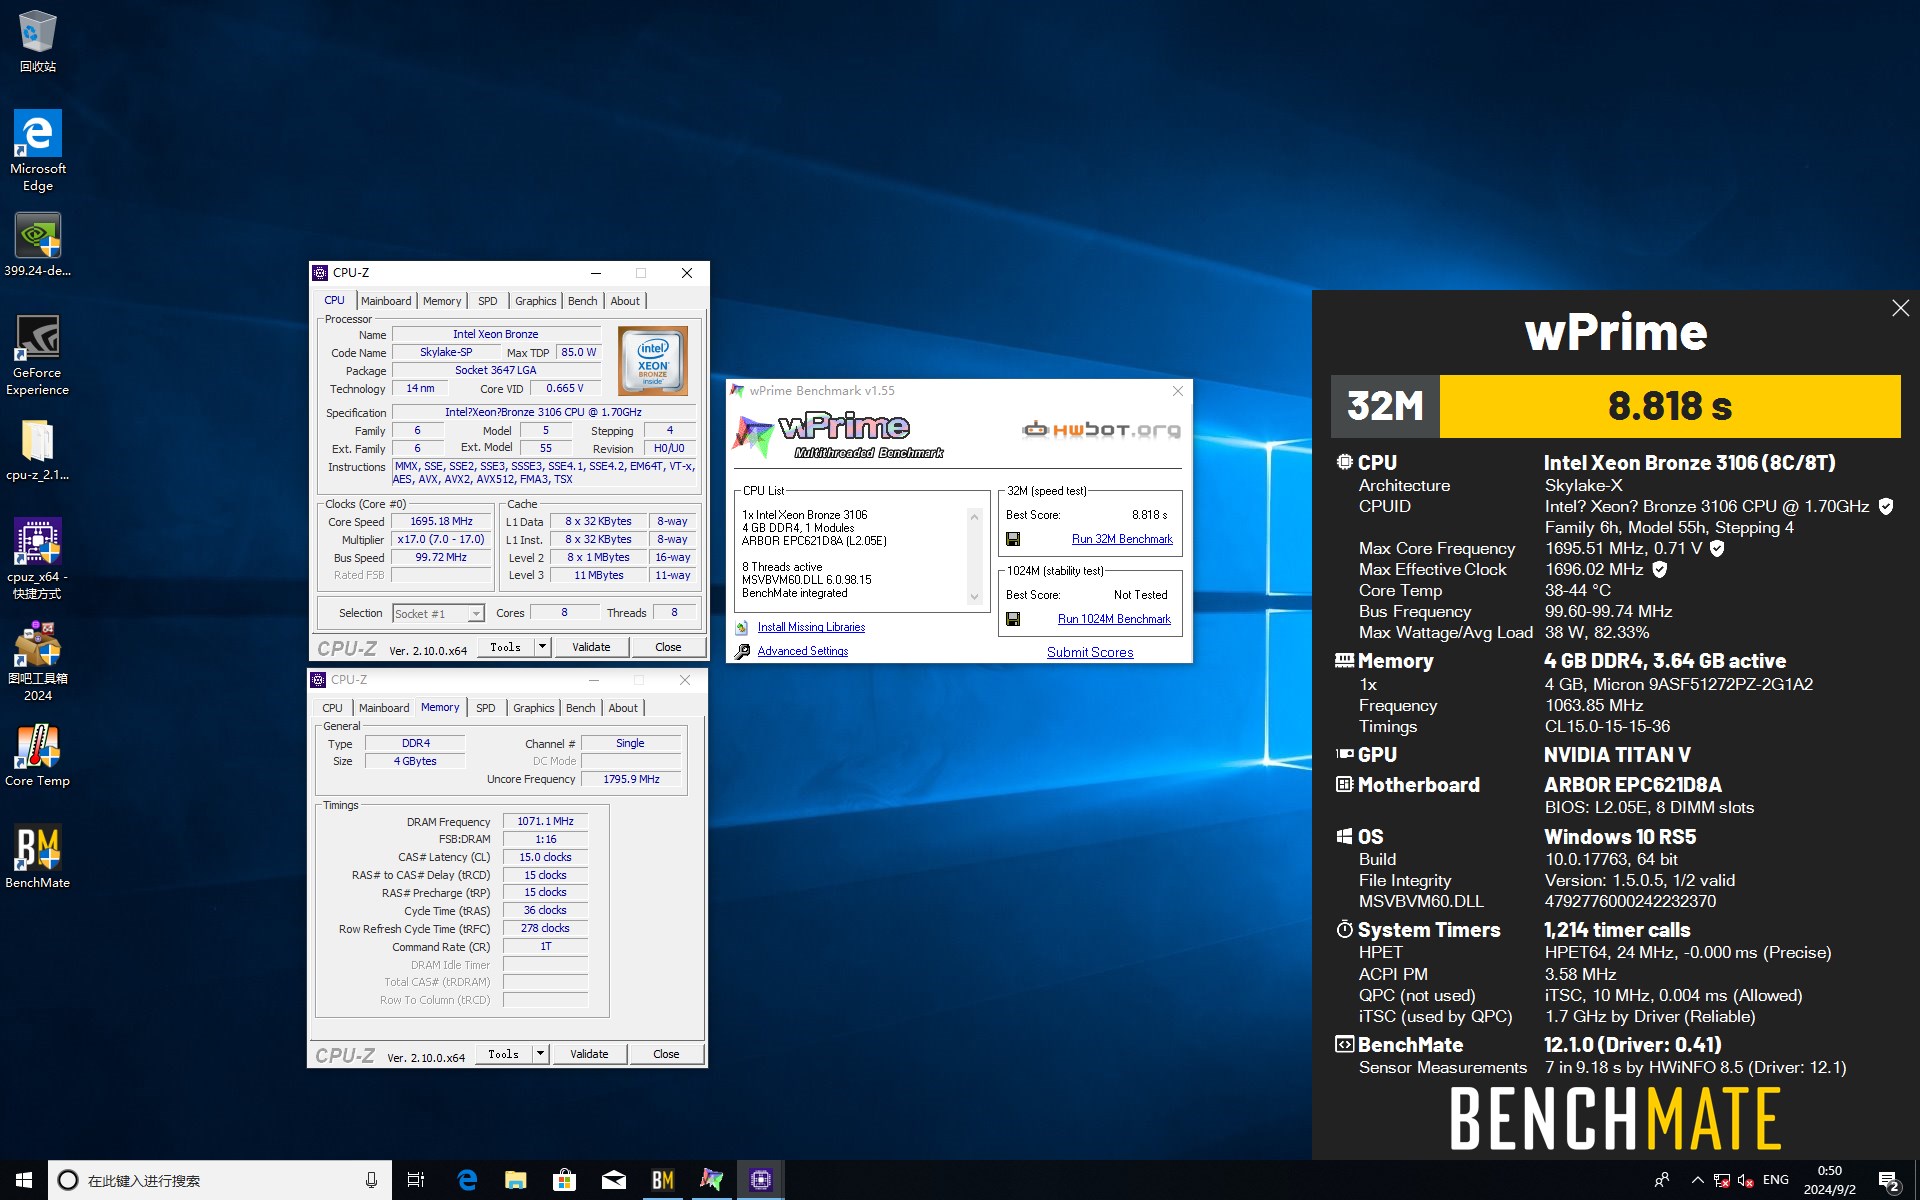Open SPD tab in upper CPU-Z window

[x=487, y=301]
